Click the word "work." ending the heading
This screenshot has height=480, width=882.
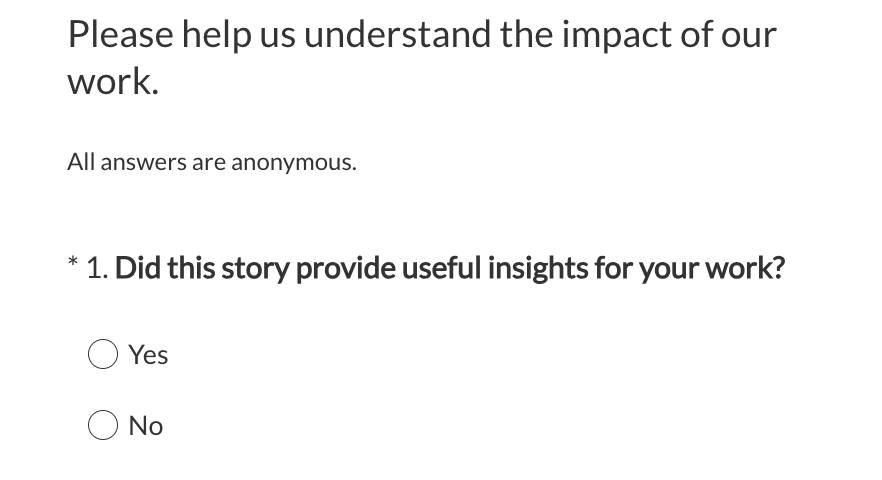[113, 82]
